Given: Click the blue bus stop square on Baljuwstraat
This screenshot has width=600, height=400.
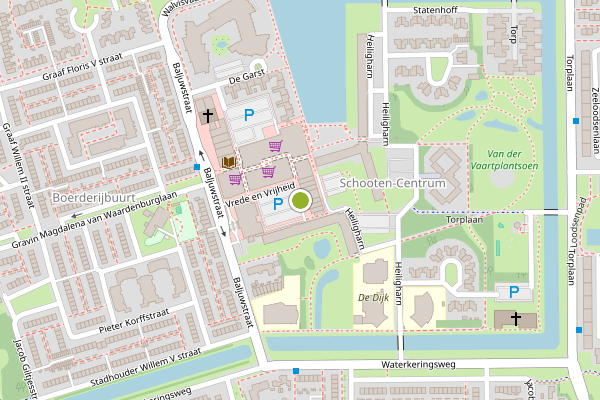Looking at the screenshot, I should 197,167.
